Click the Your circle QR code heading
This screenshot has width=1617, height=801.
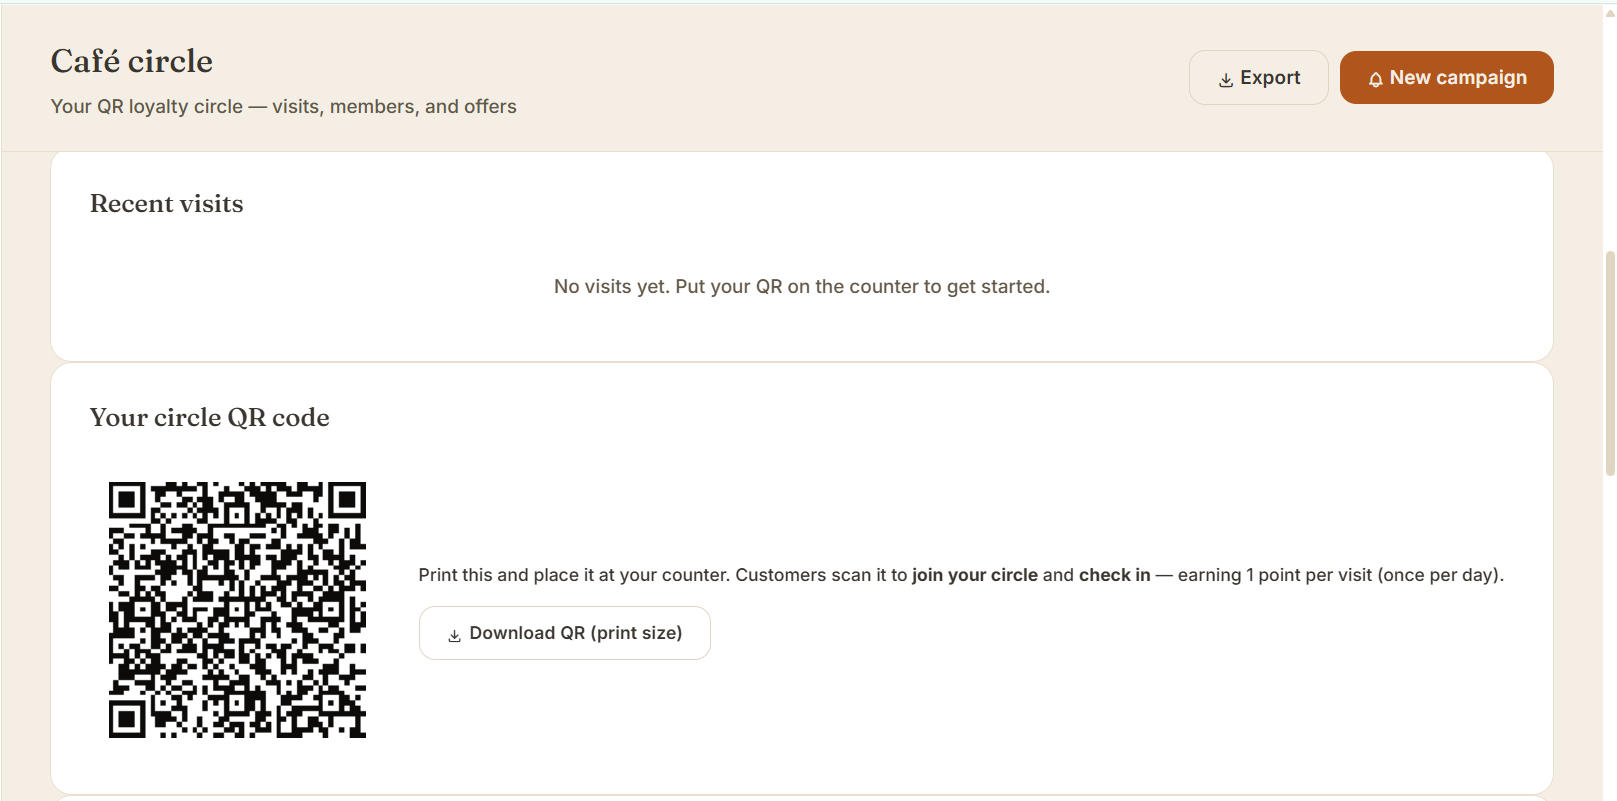click(x=210, y=417)
